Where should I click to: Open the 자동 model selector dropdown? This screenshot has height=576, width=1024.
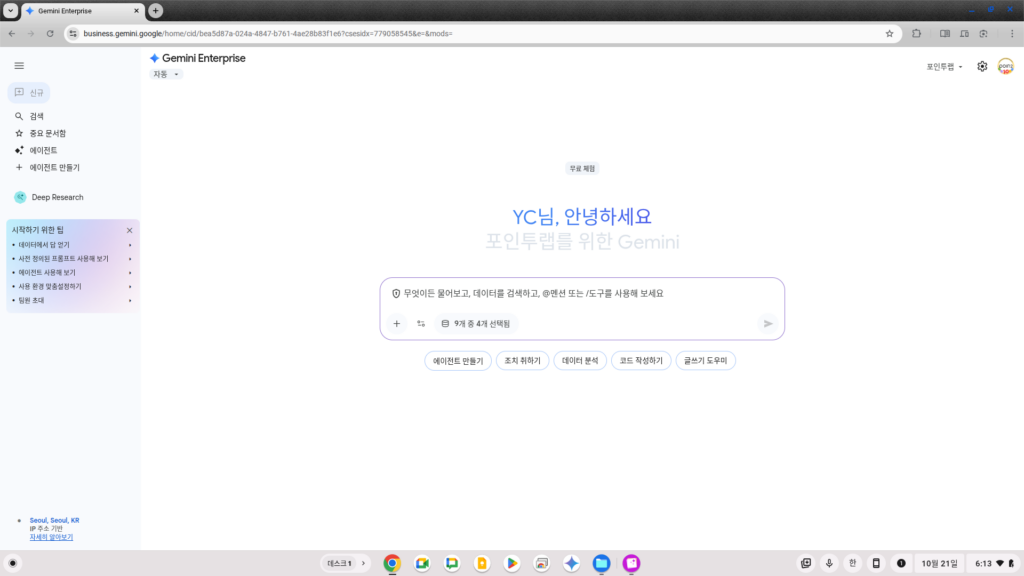[x=166, y=74]
